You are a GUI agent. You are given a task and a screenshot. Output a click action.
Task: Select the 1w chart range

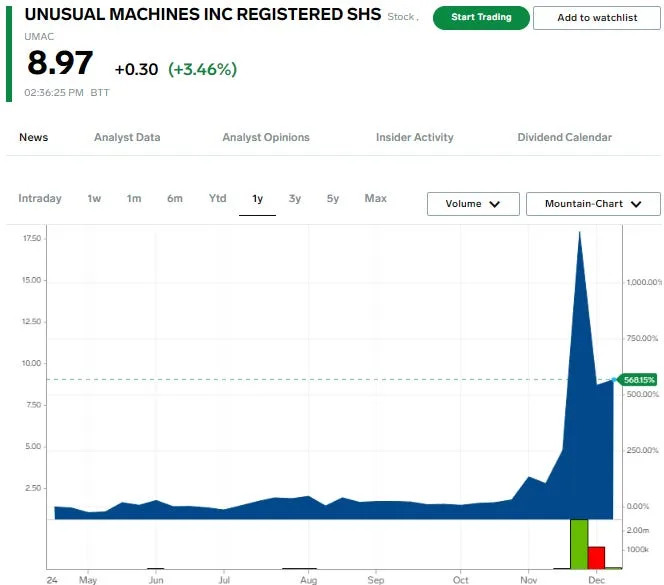(x=94, y=198)
